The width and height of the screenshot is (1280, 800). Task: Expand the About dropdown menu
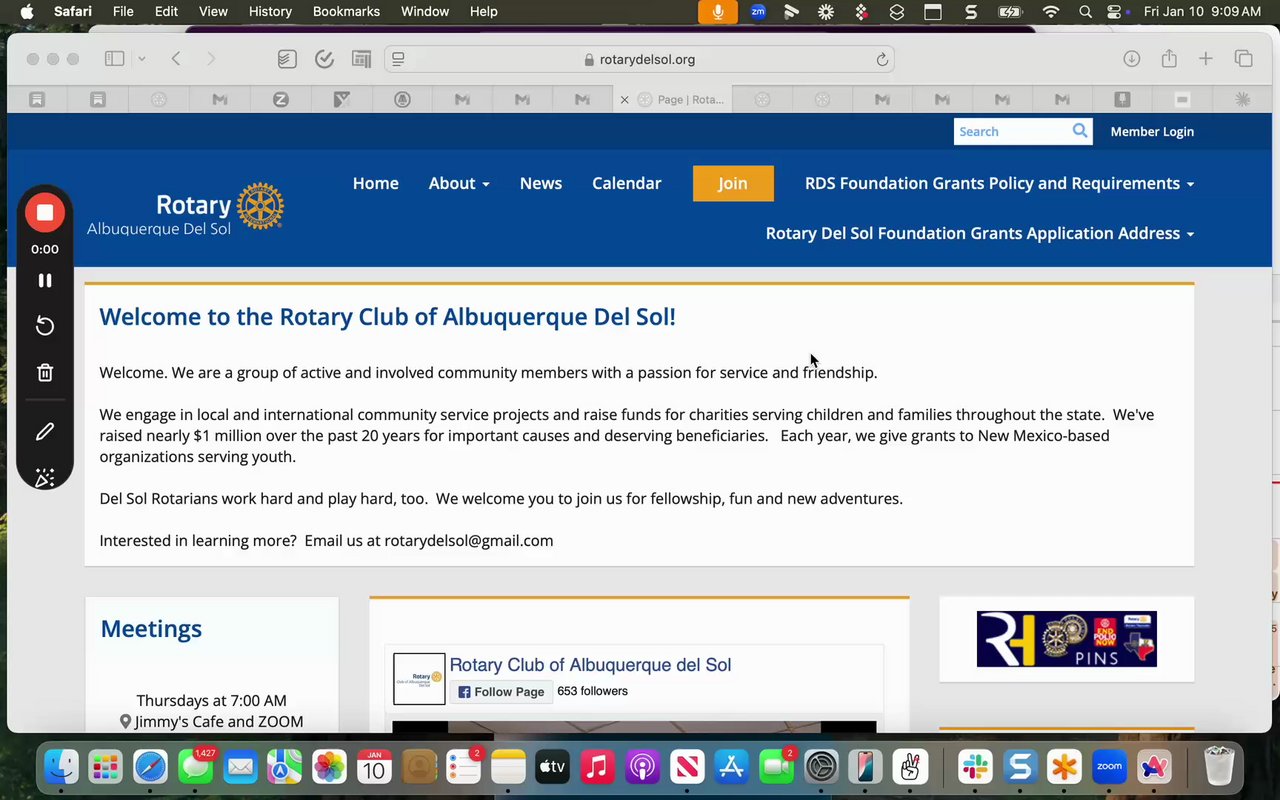click(x=459, y=183)
